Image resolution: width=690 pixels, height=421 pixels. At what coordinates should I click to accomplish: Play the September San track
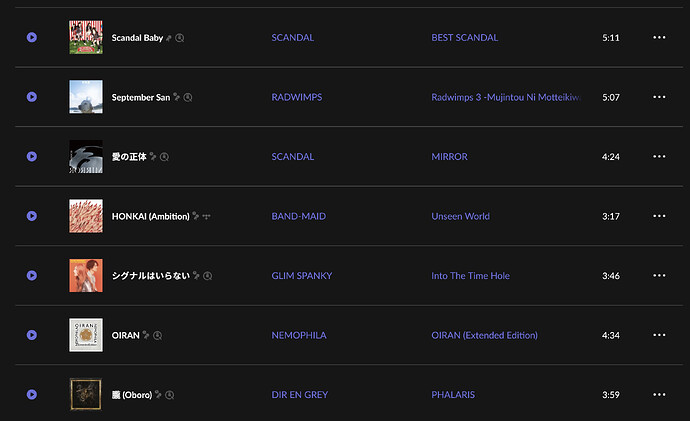[32, 97]
